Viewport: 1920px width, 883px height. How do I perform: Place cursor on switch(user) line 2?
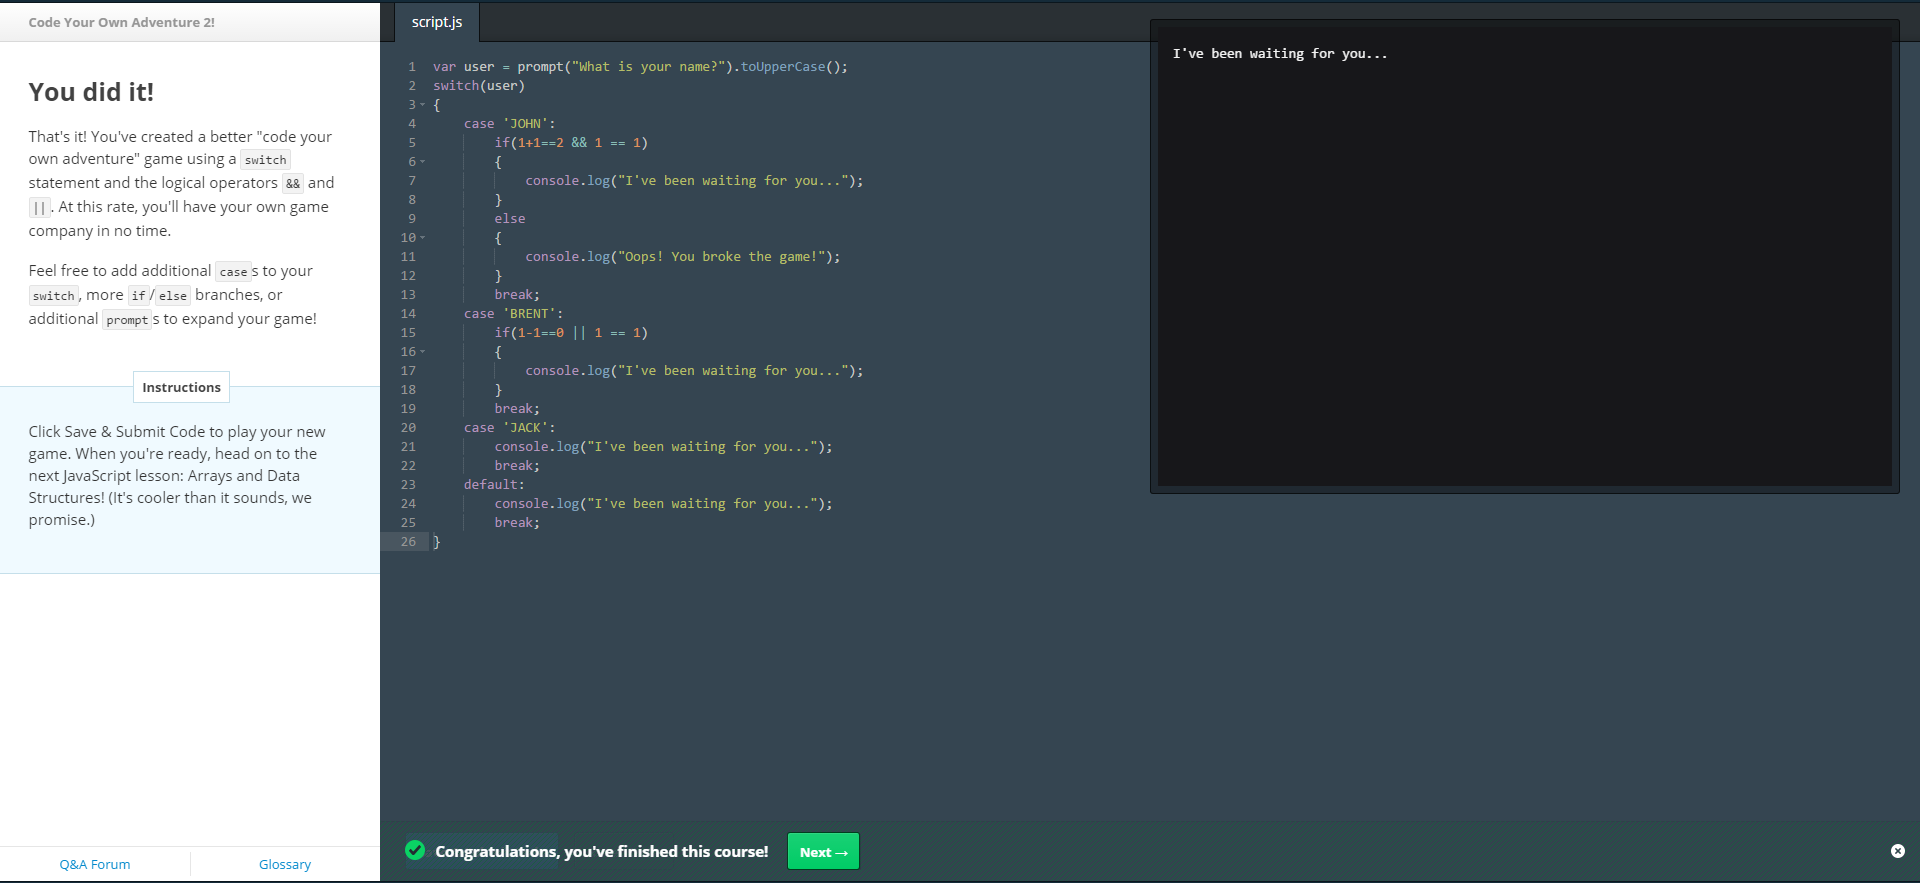[x=479, y=86]
